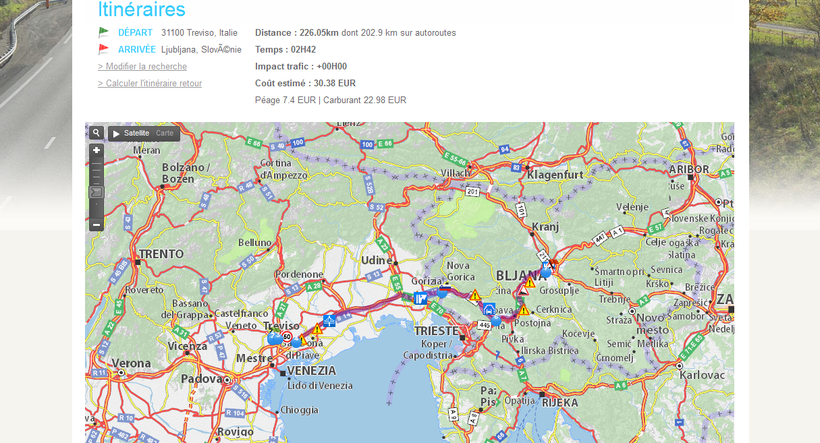Click the blue tunnel icon near Postojna

tap(489, 310)
